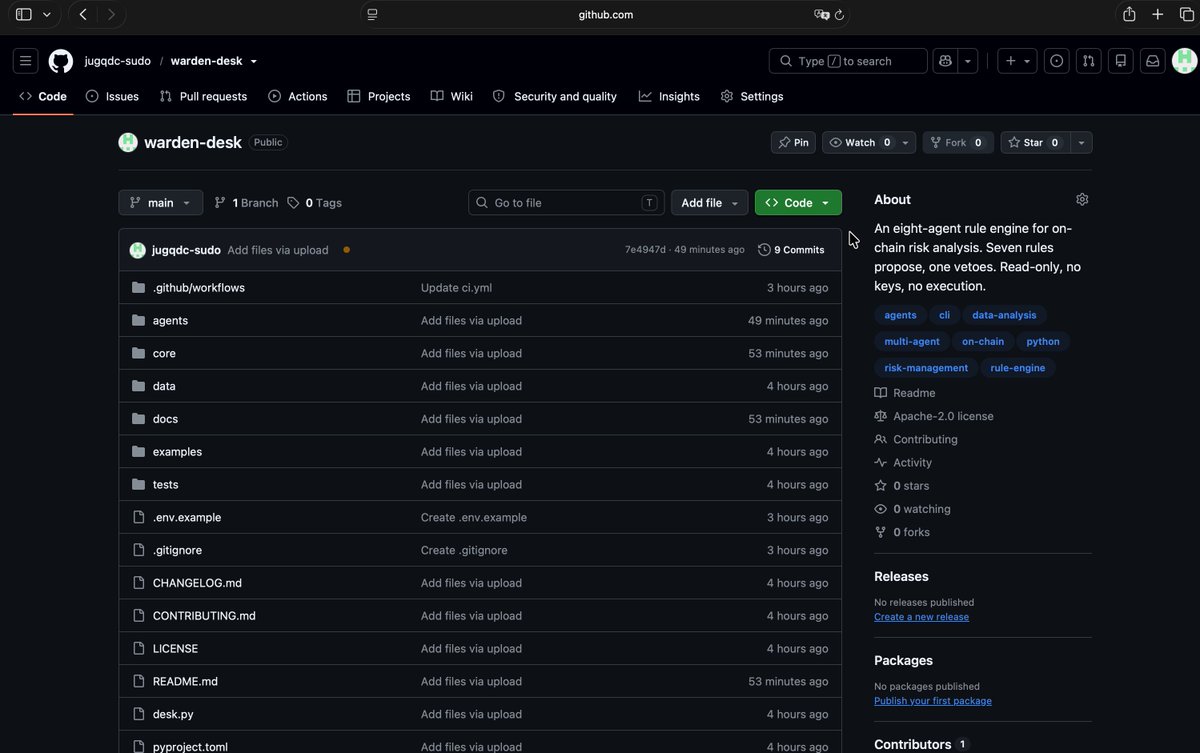The image size is (1200, 753).
Task: Star the warden-desk repository
Action: click(1034, 143)
